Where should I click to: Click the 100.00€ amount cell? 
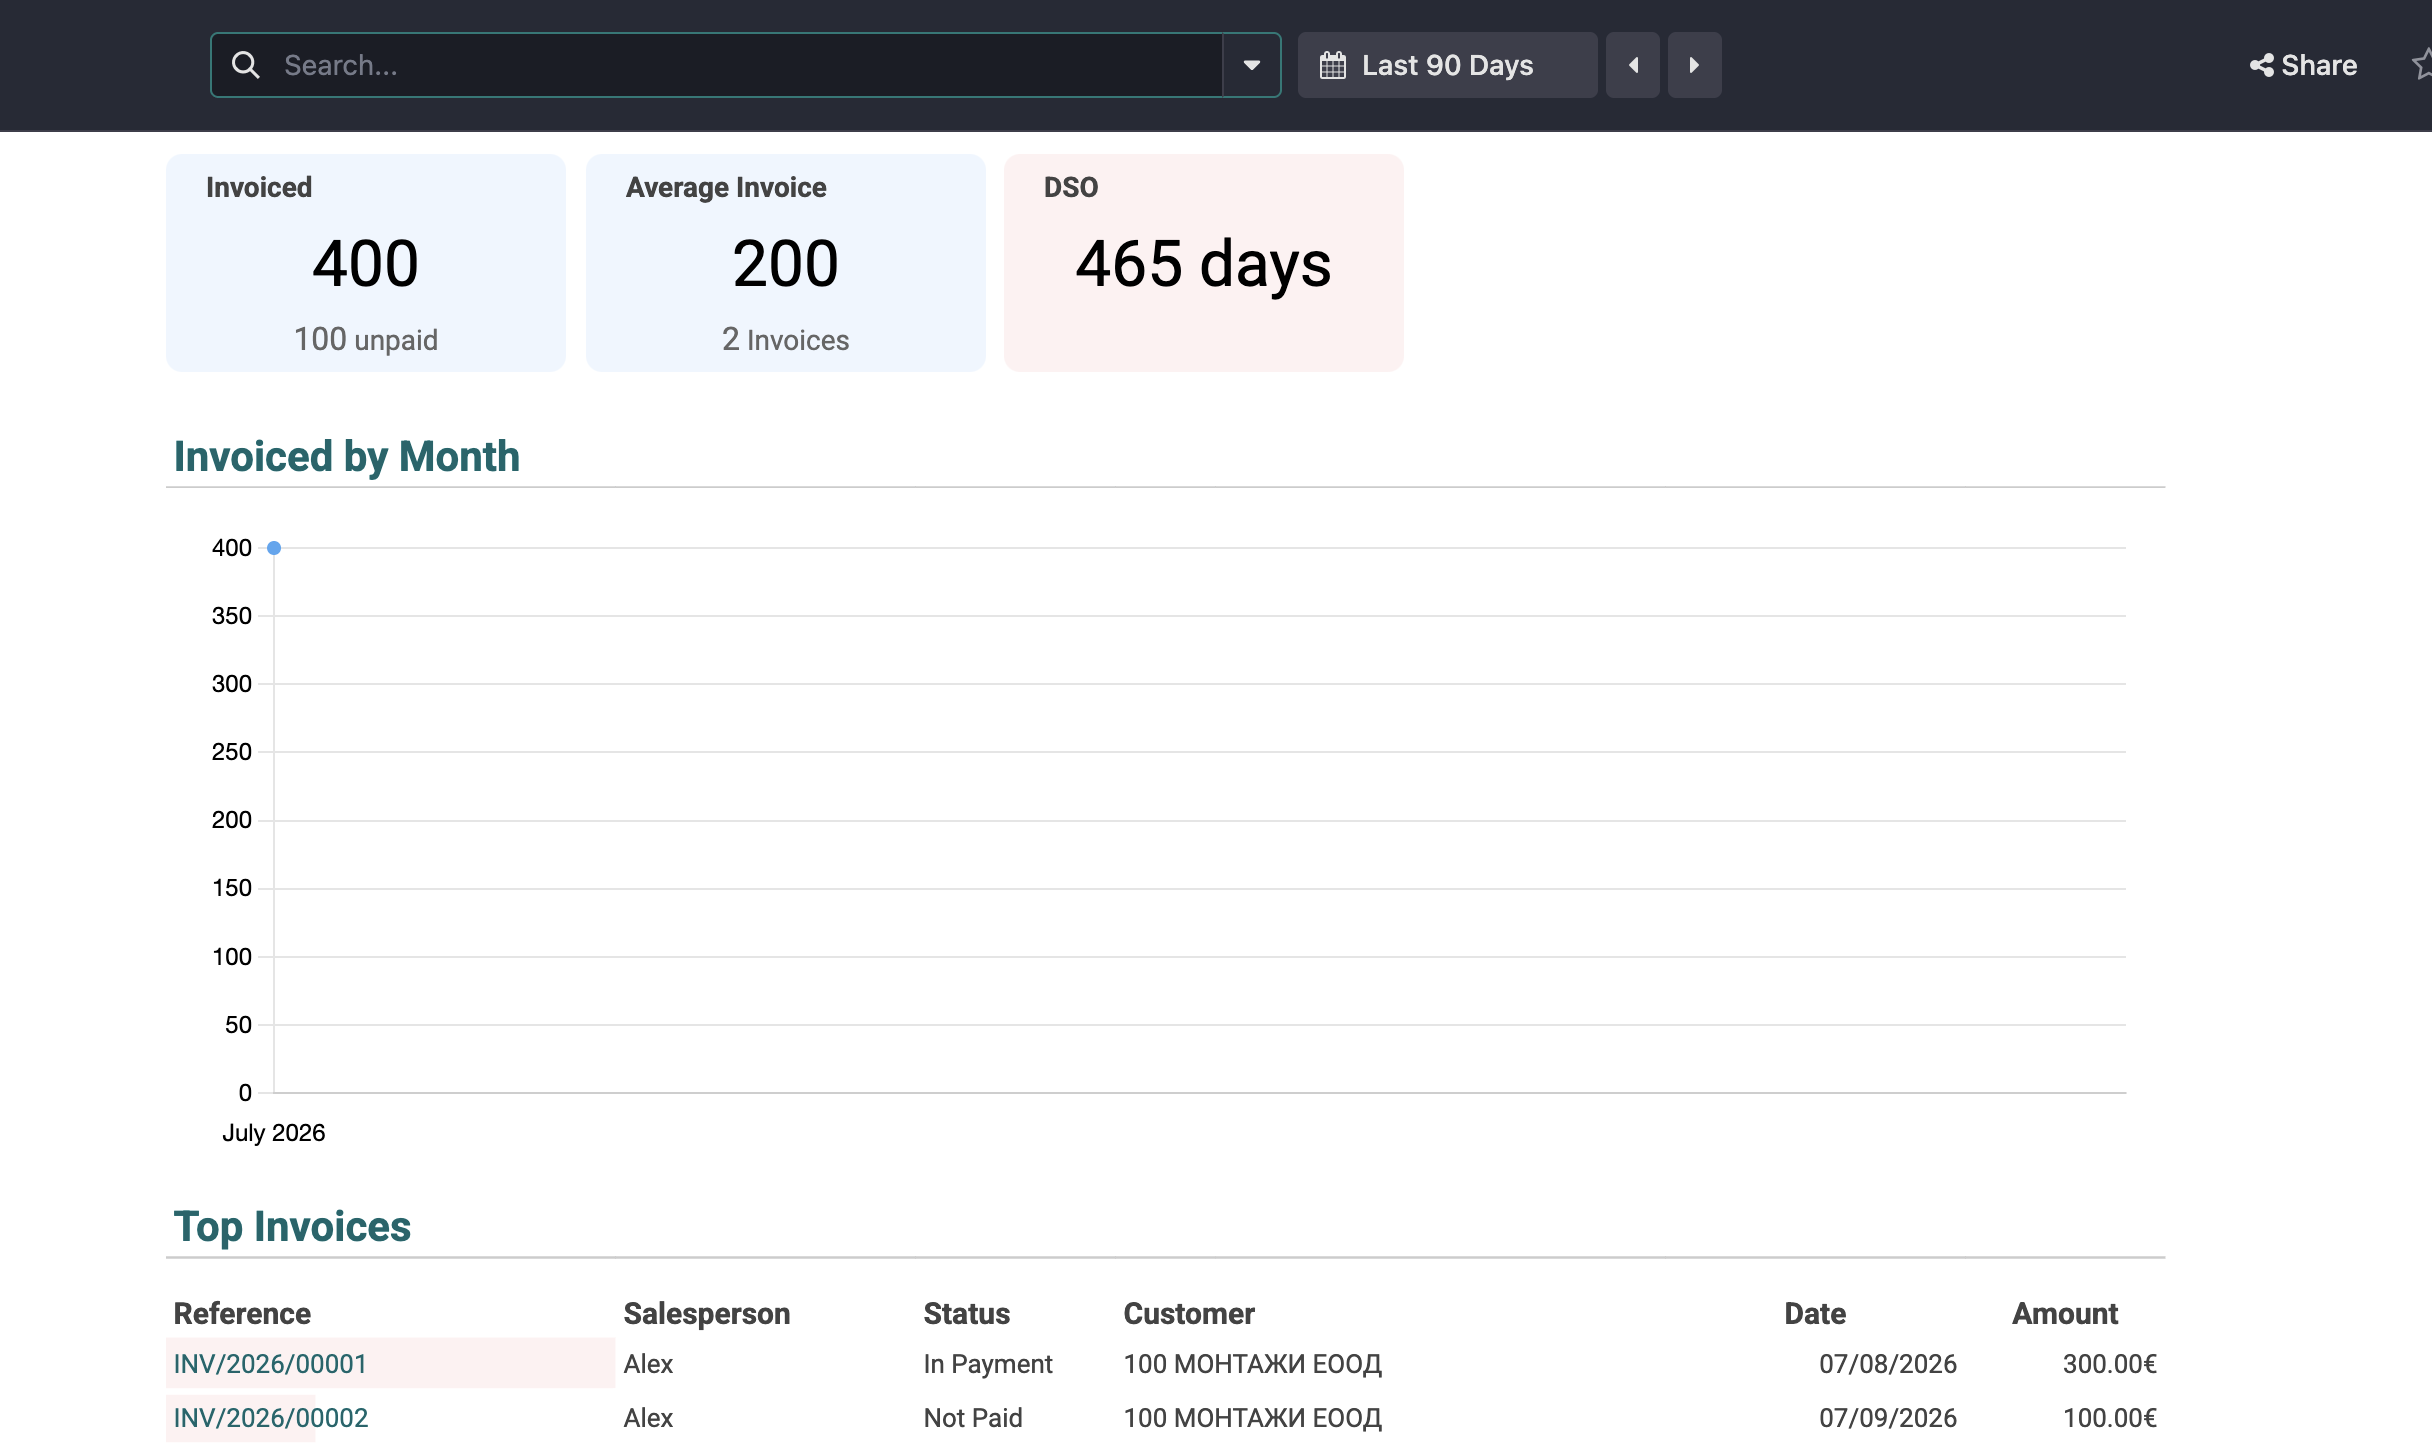(x=2110, y=1418)
